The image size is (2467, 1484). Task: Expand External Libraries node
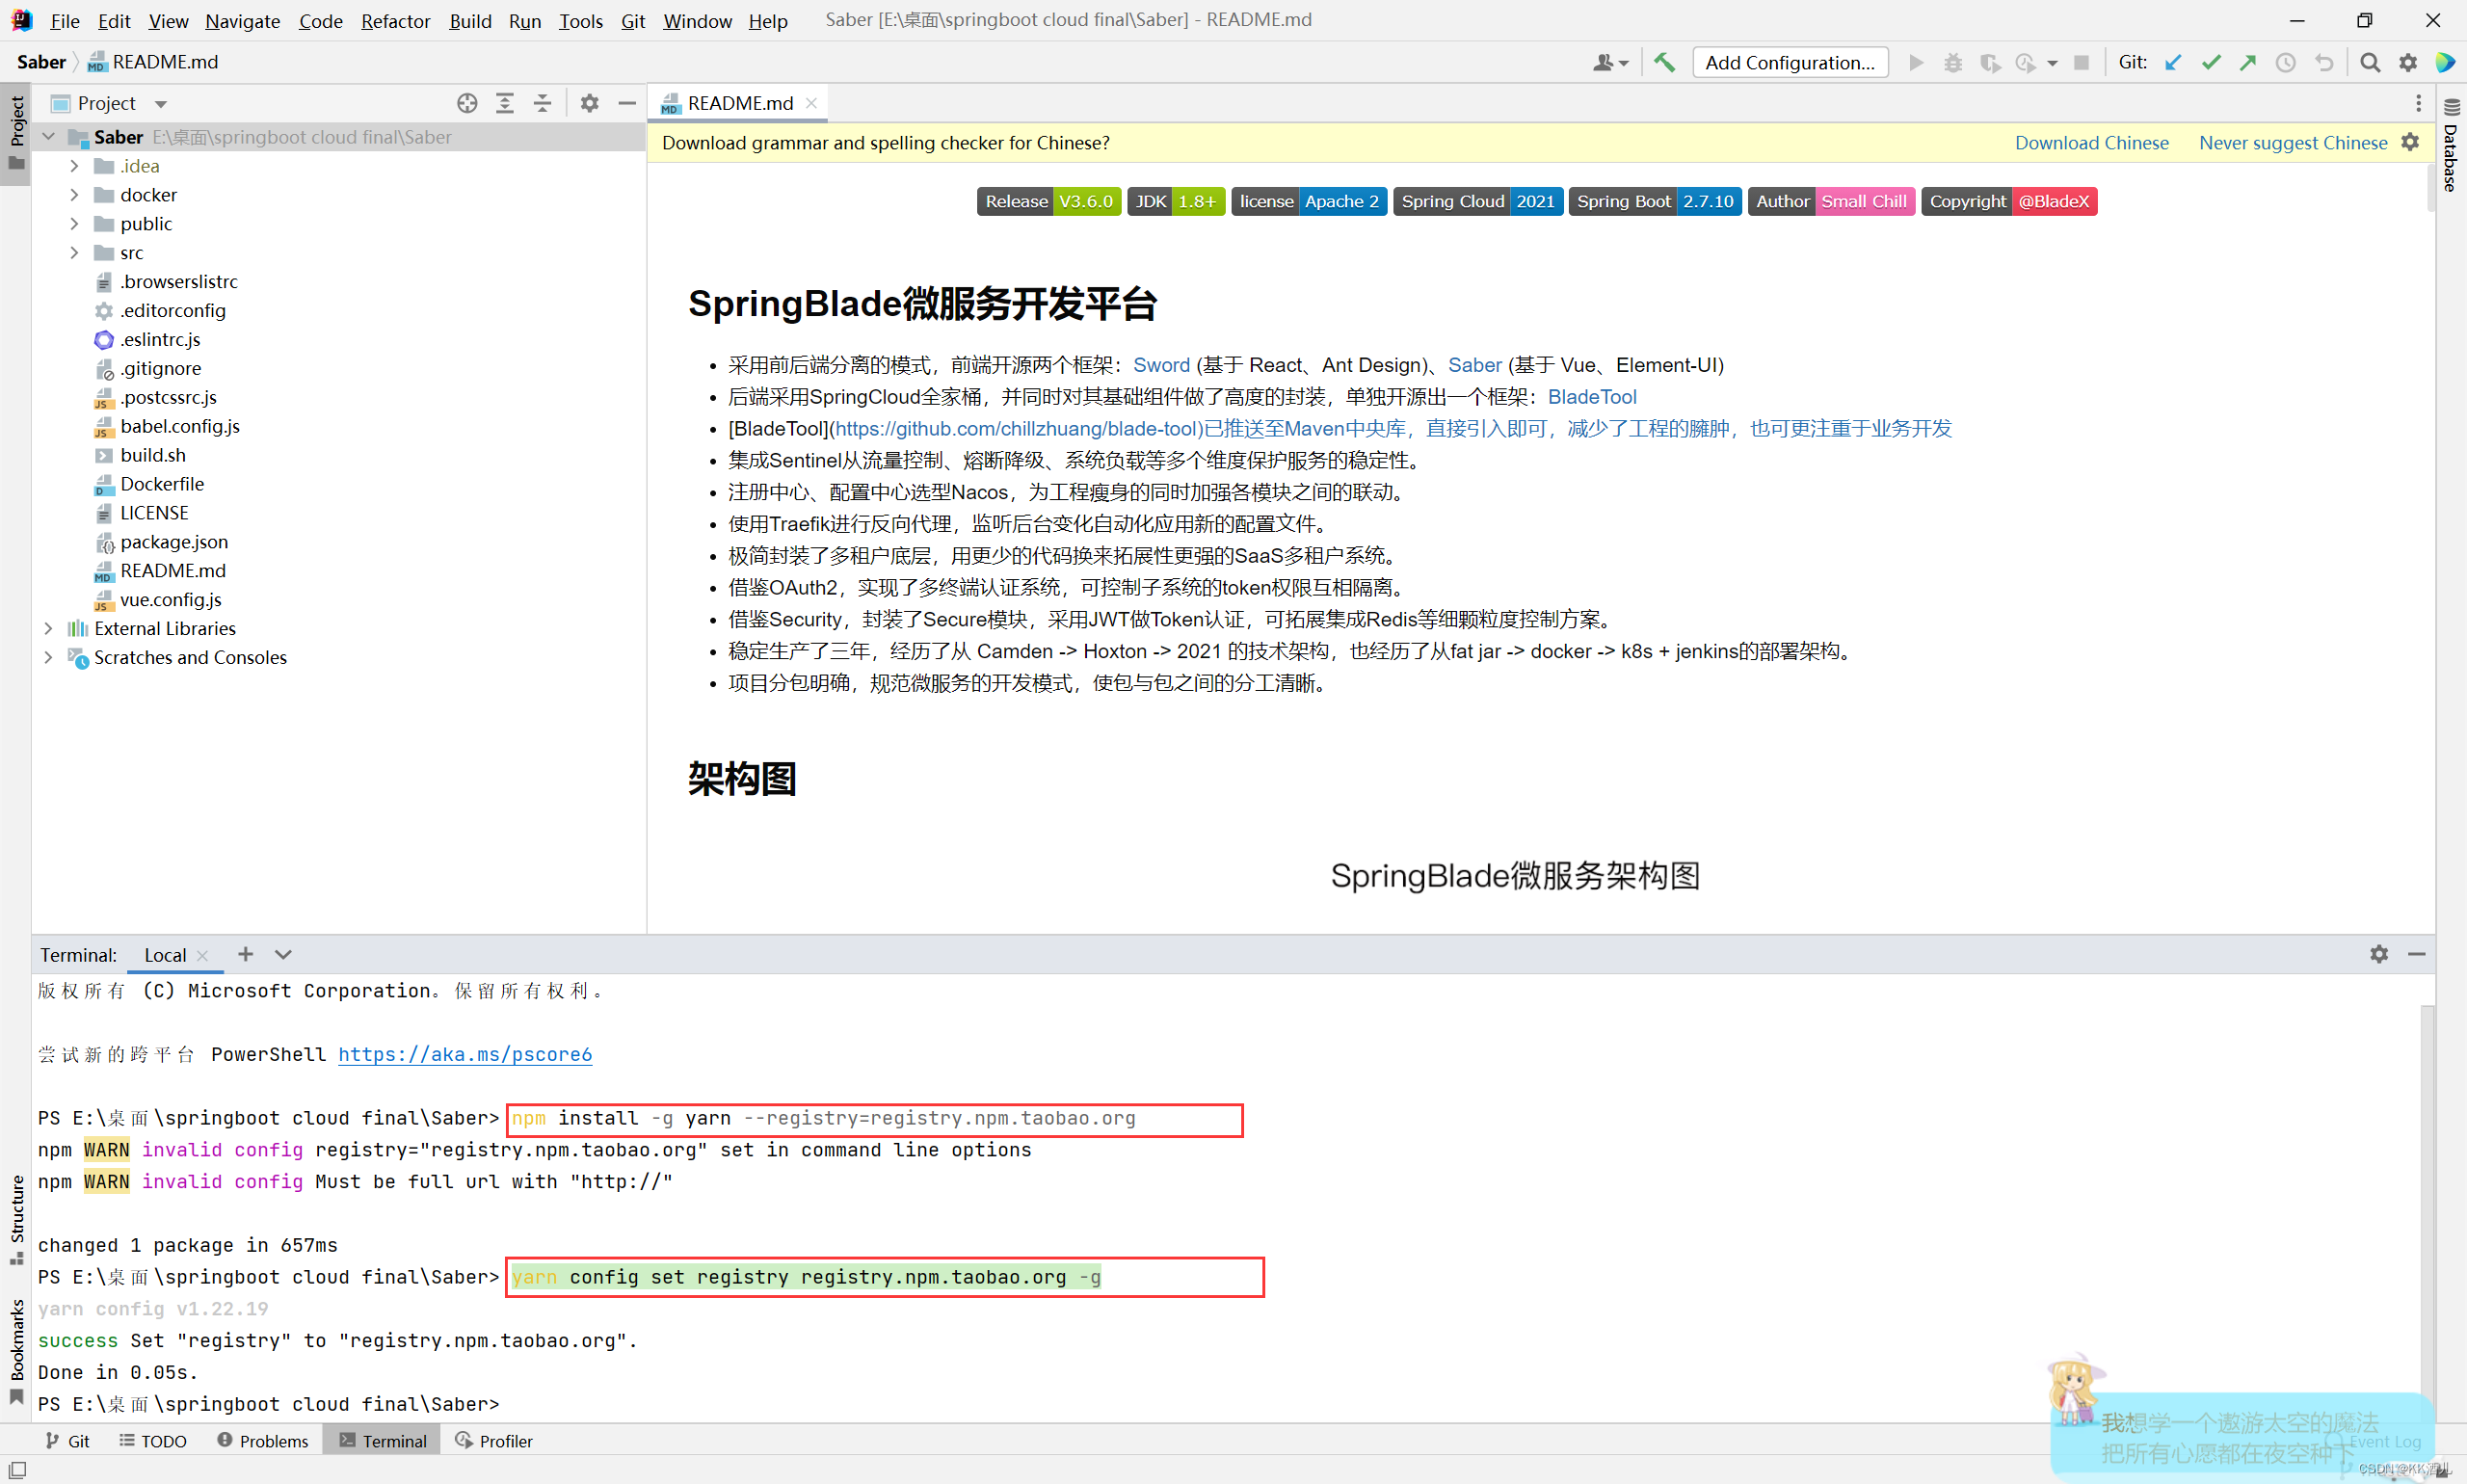(x=48, y=628)
